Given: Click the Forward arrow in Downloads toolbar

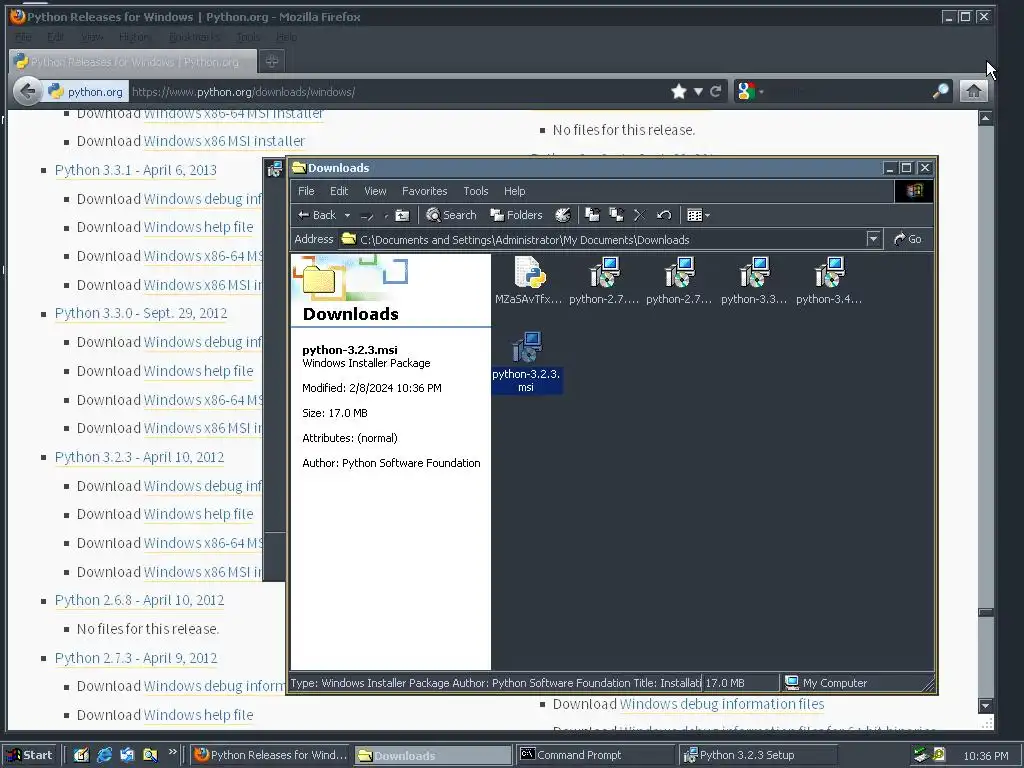Looking at the screenshot, I should 367,215.
